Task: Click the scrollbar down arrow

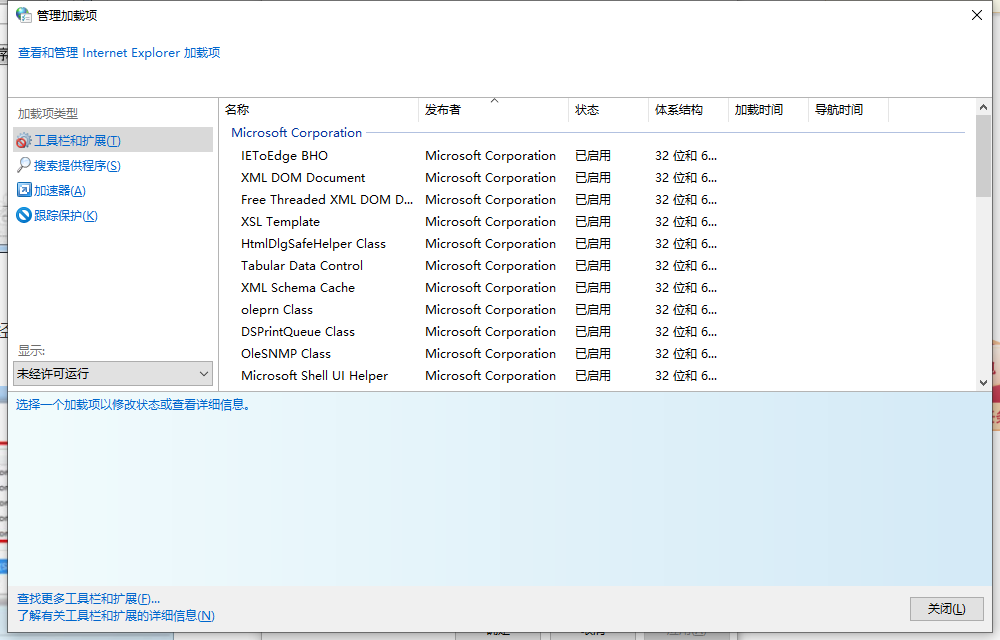Action: [x=984, y=383]
